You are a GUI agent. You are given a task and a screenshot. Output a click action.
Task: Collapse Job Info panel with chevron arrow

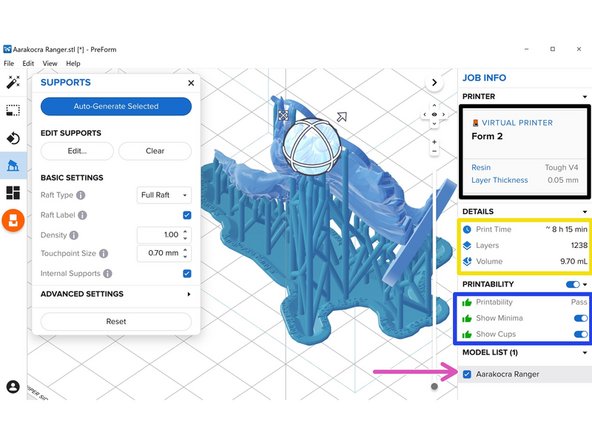(434, 82)
